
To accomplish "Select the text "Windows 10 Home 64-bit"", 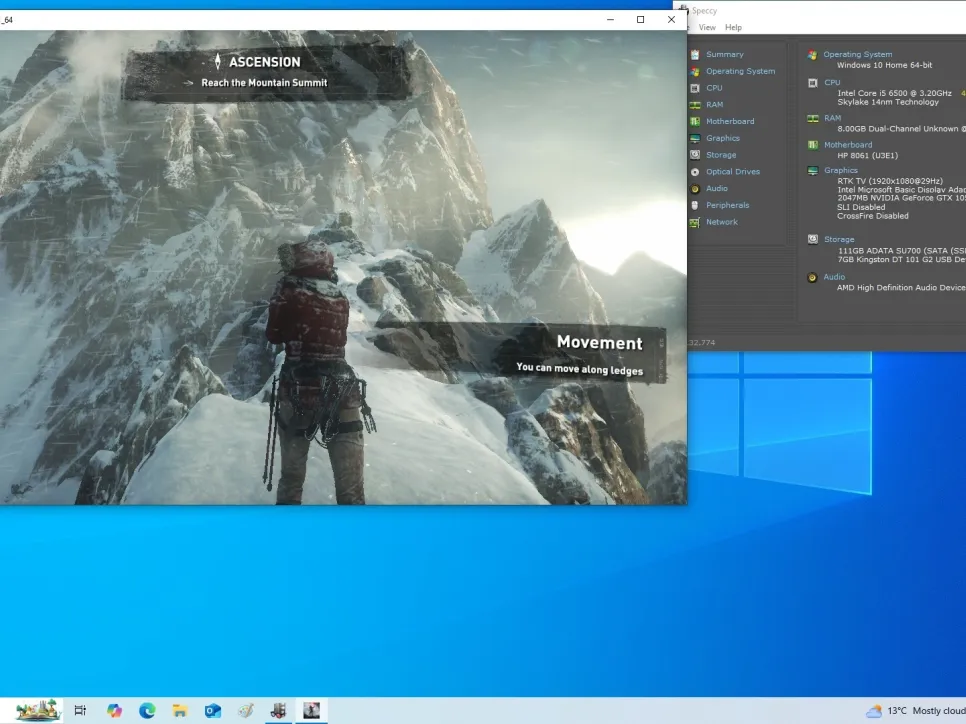I will coord(884,65).
